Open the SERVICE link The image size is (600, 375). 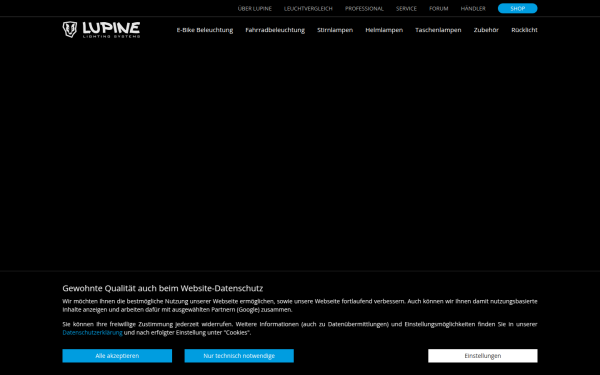tap(406, 8)
